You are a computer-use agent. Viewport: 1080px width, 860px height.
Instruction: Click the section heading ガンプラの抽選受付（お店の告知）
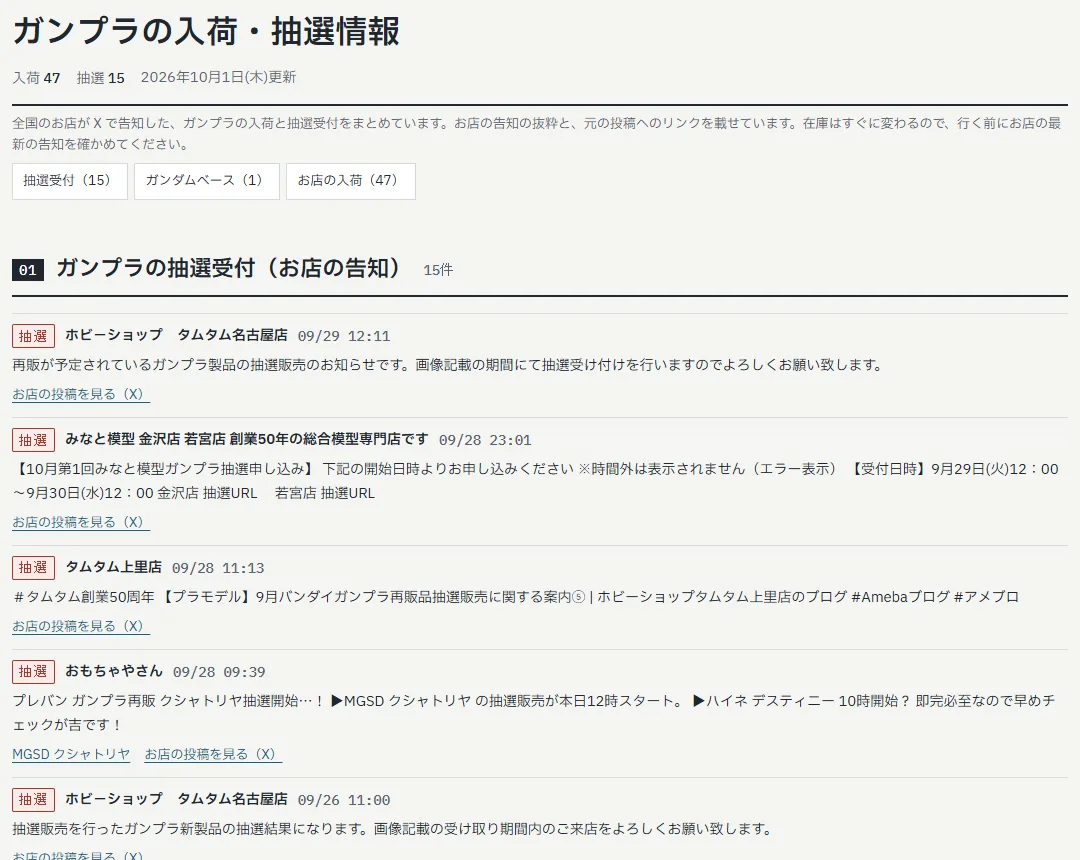click(x=229, y=268)
